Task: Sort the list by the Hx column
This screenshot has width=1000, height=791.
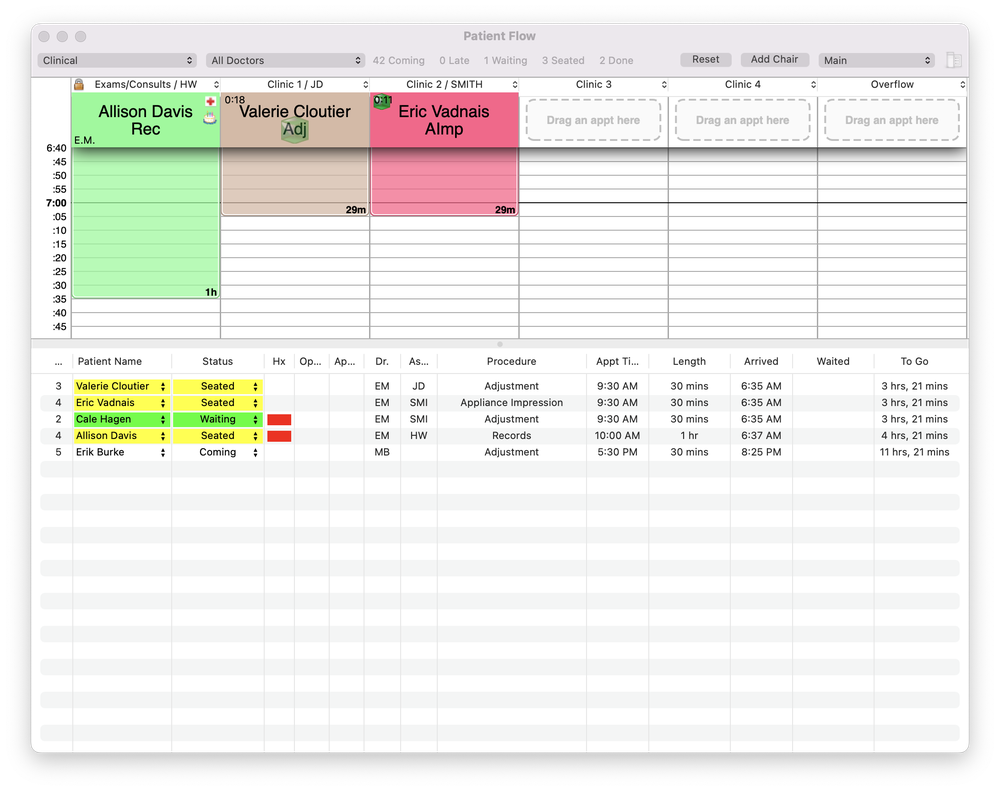Action: coord(279,362)
